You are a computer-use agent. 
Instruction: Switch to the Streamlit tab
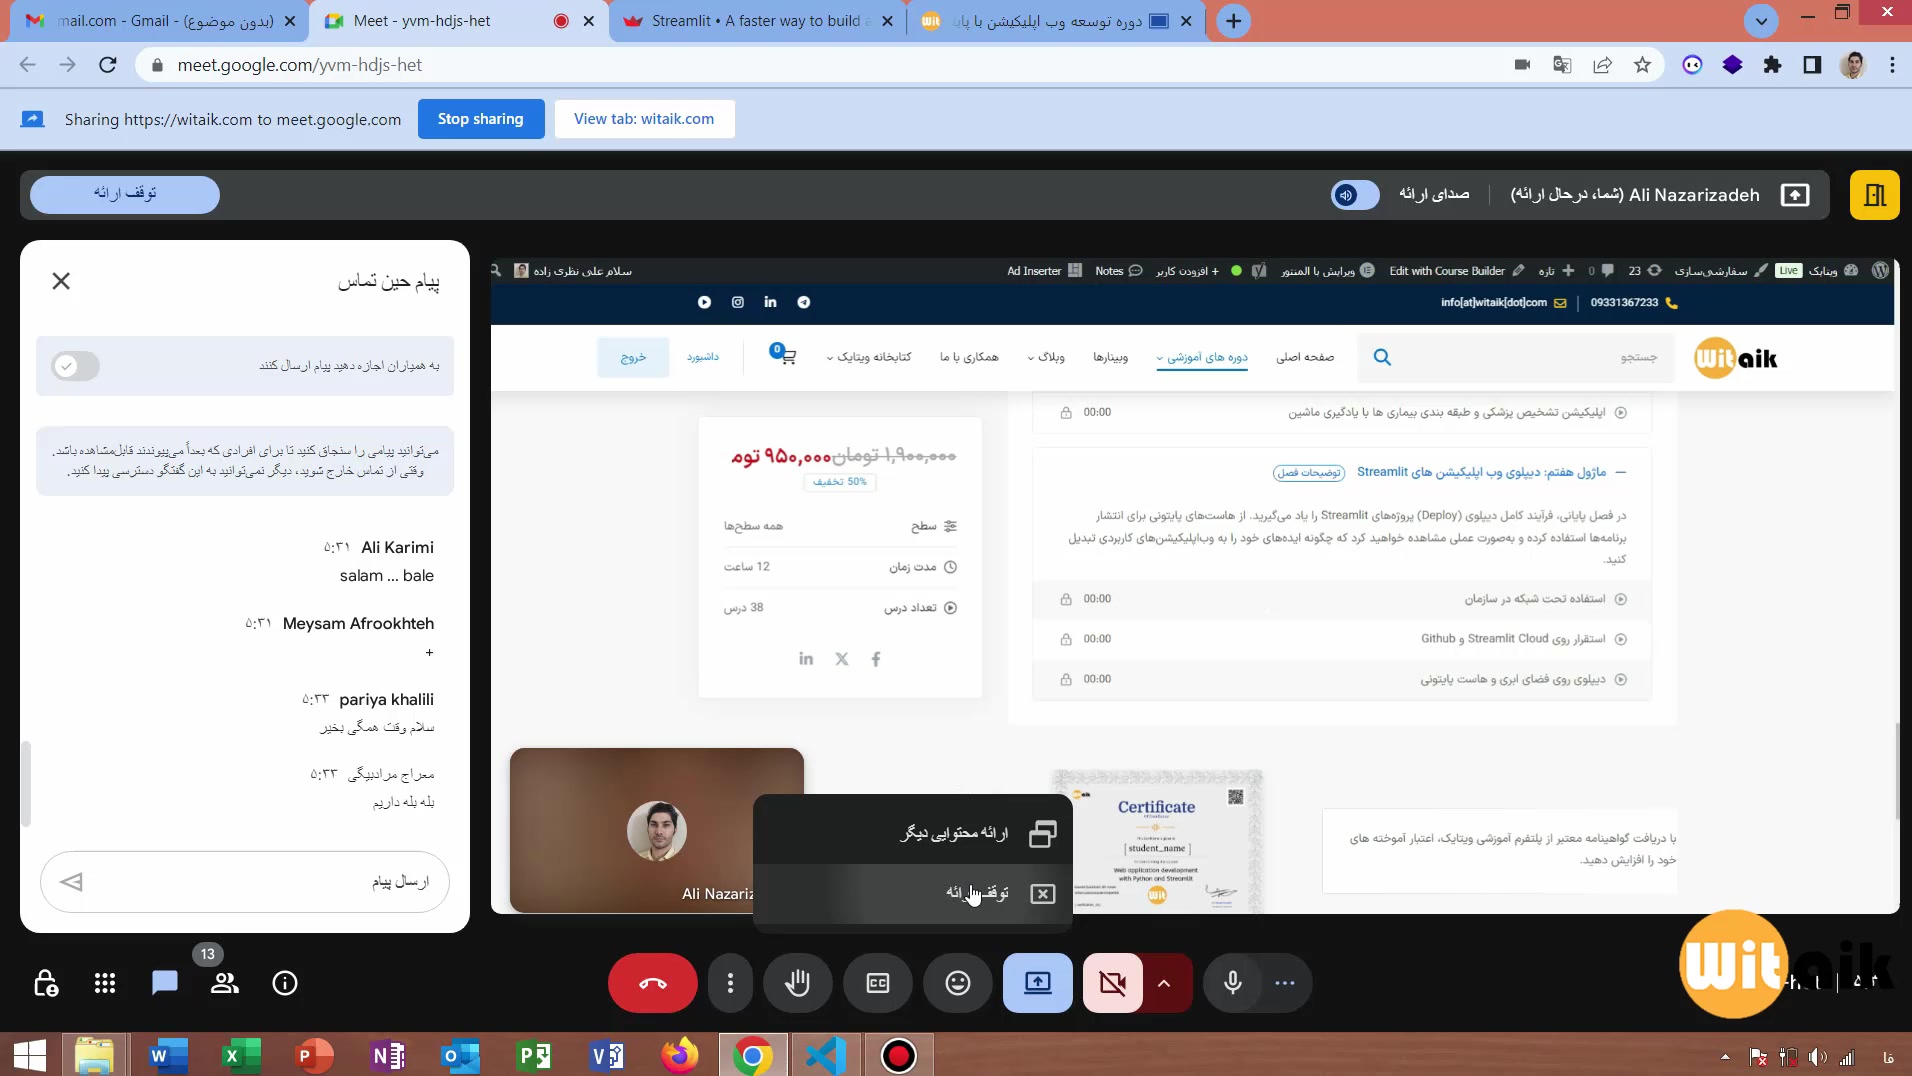pos(757,21)
